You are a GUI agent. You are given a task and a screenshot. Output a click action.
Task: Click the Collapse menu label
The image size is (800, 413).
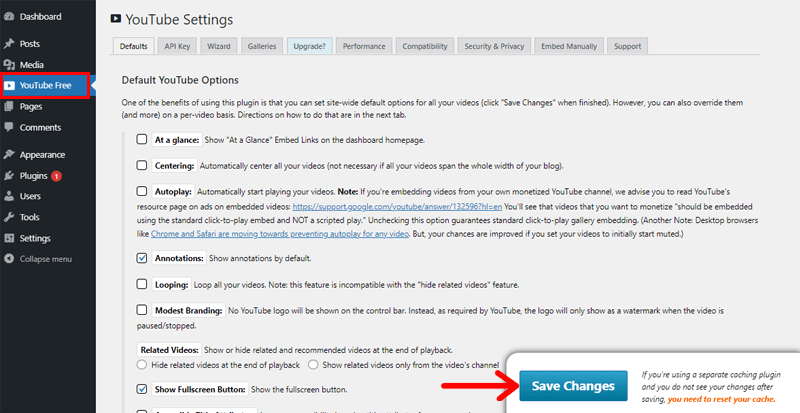[x=45, y=259]
